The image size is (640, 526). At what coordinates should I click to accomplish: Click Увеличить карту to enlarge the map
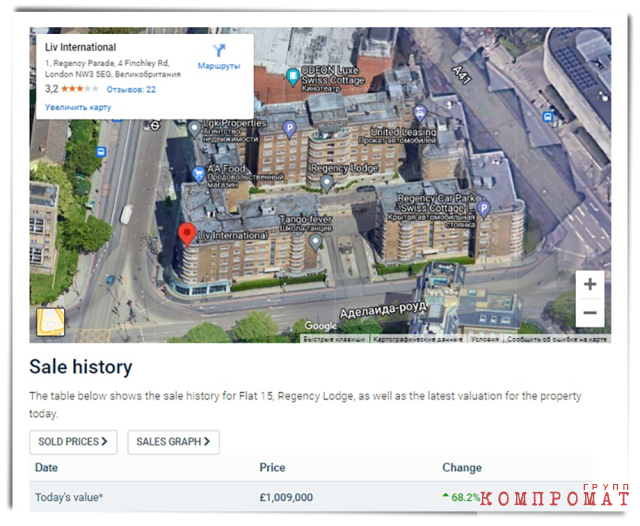[78, 107]
